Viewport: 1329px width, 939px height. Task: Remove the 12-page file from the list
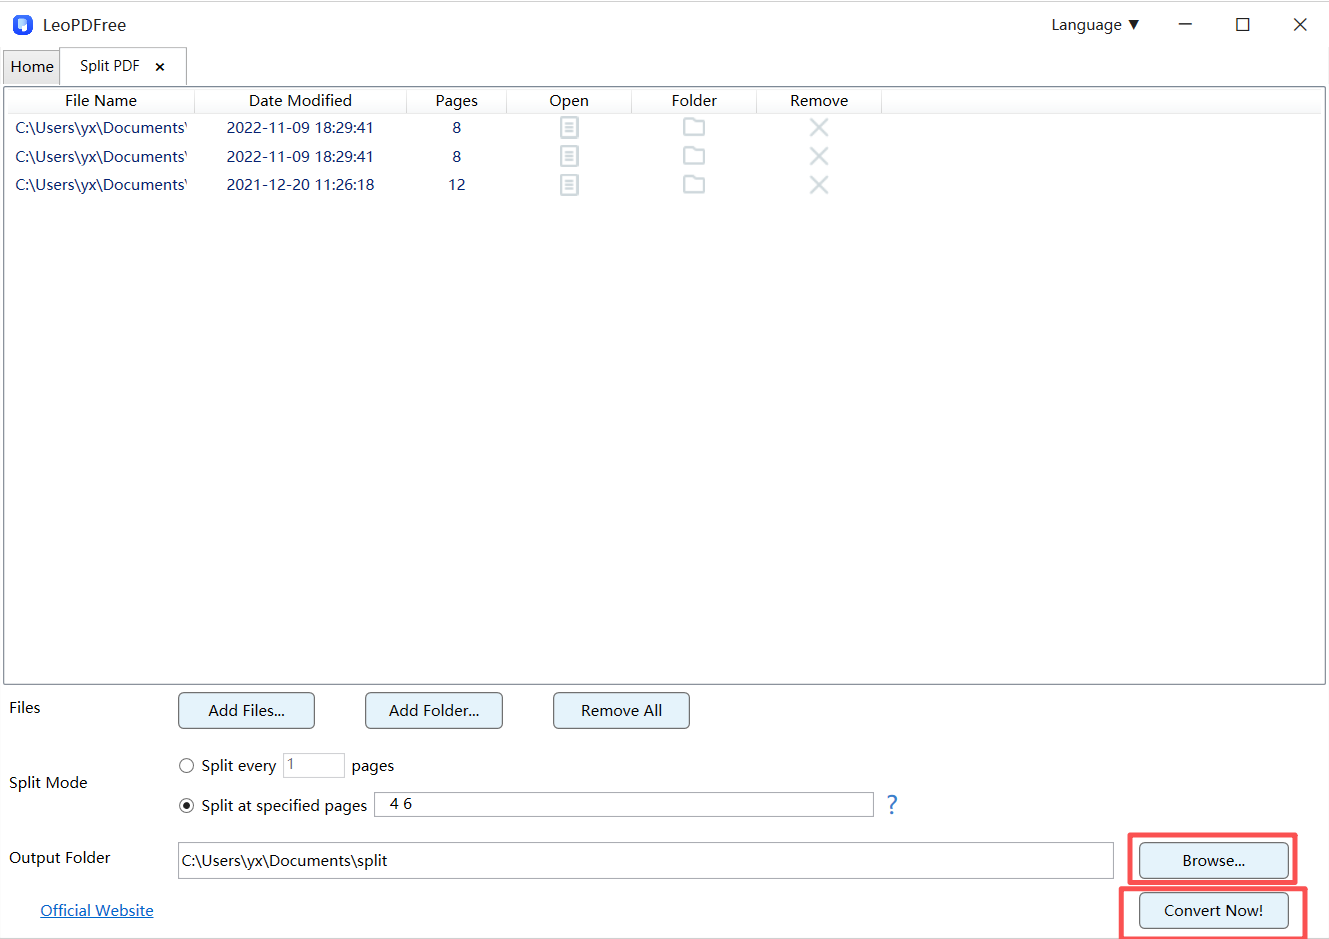(x=819, y=185)
